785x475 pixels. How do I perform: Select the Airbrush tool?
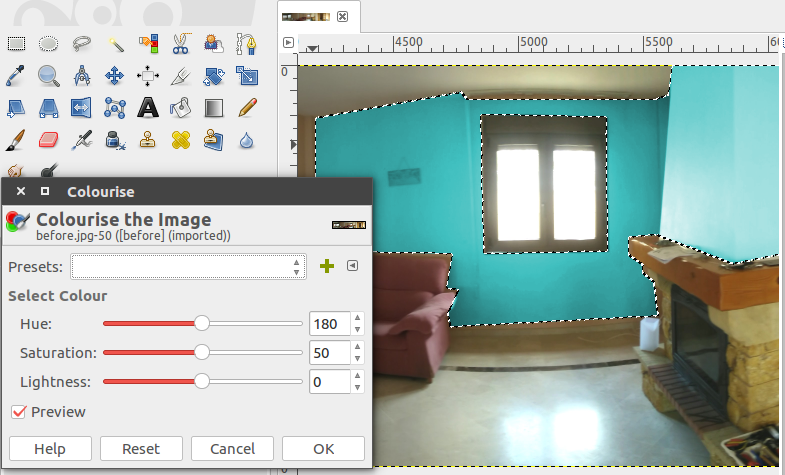82,140
